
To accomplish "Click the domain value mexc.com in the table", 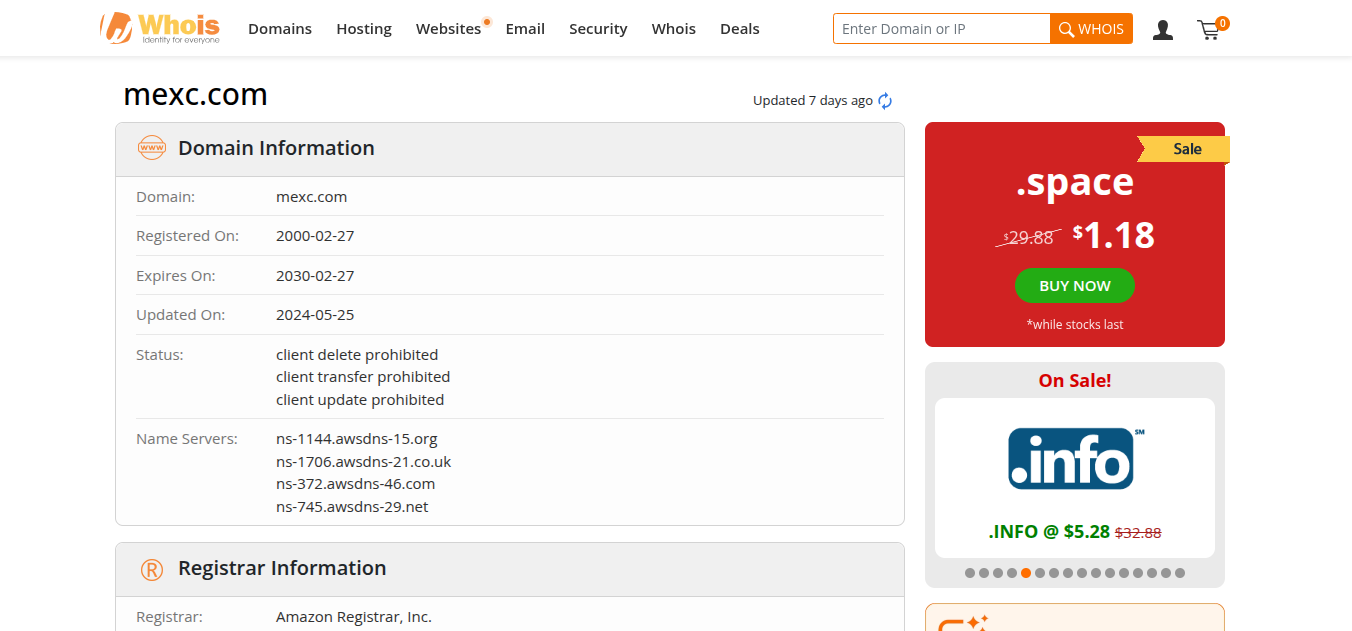I will click(x=312, y=197).
